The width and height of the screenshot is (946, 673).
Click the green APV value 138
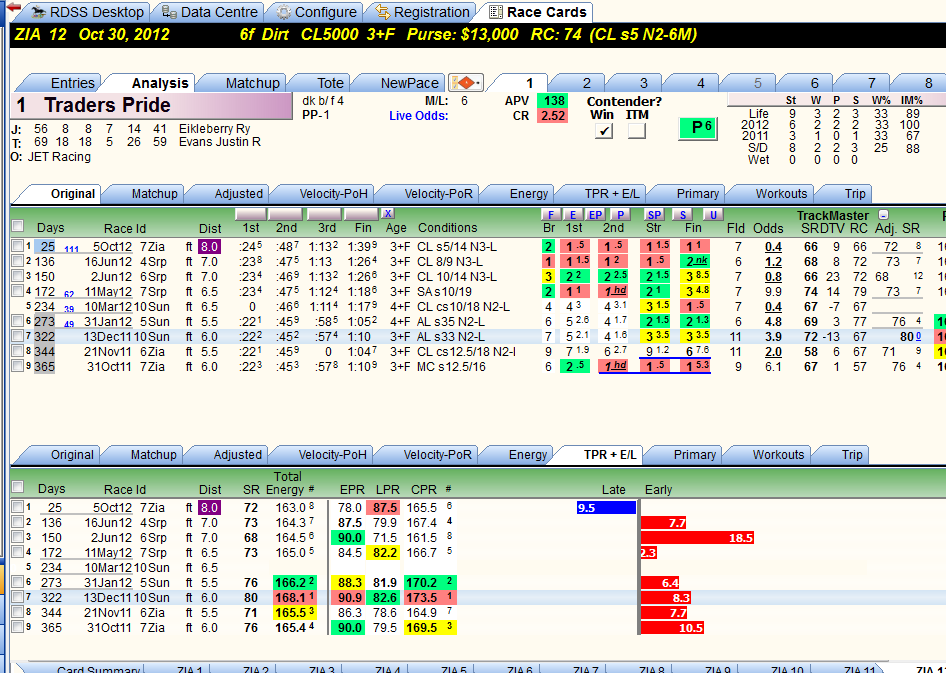pos(552,101)
